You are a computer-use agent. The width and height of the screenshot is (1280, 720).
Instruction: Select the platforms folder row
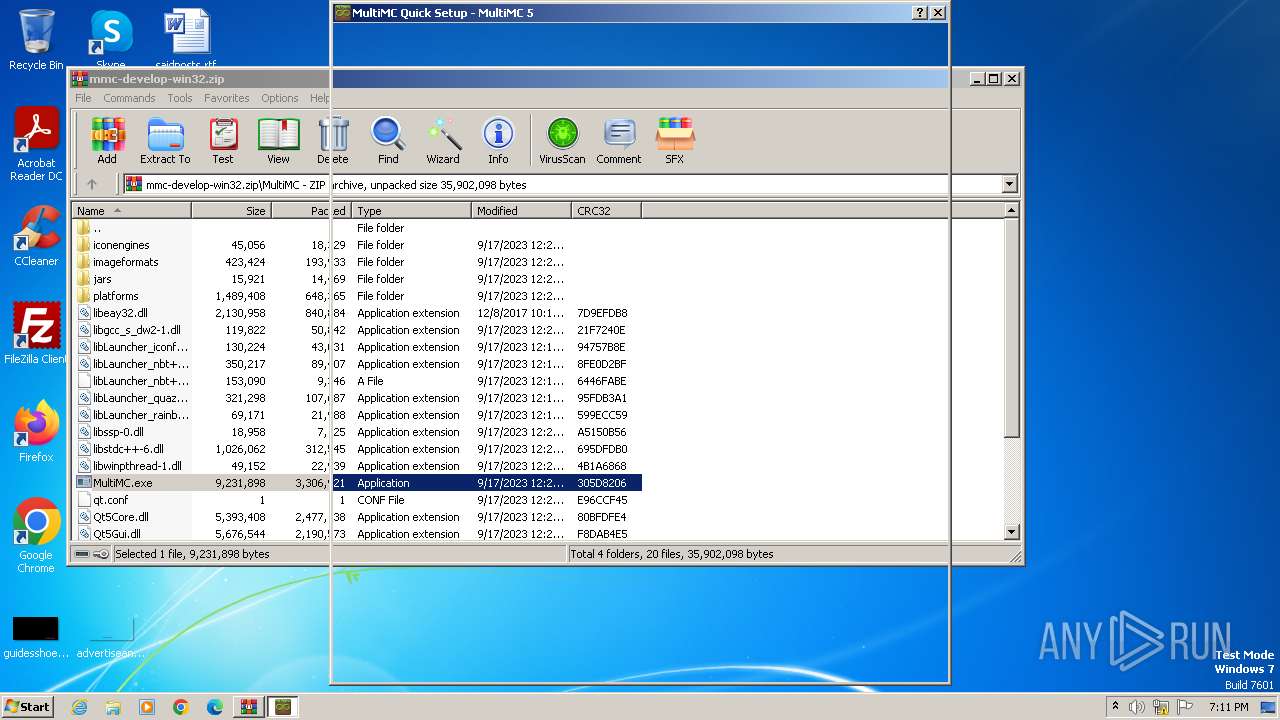[358, 296]
